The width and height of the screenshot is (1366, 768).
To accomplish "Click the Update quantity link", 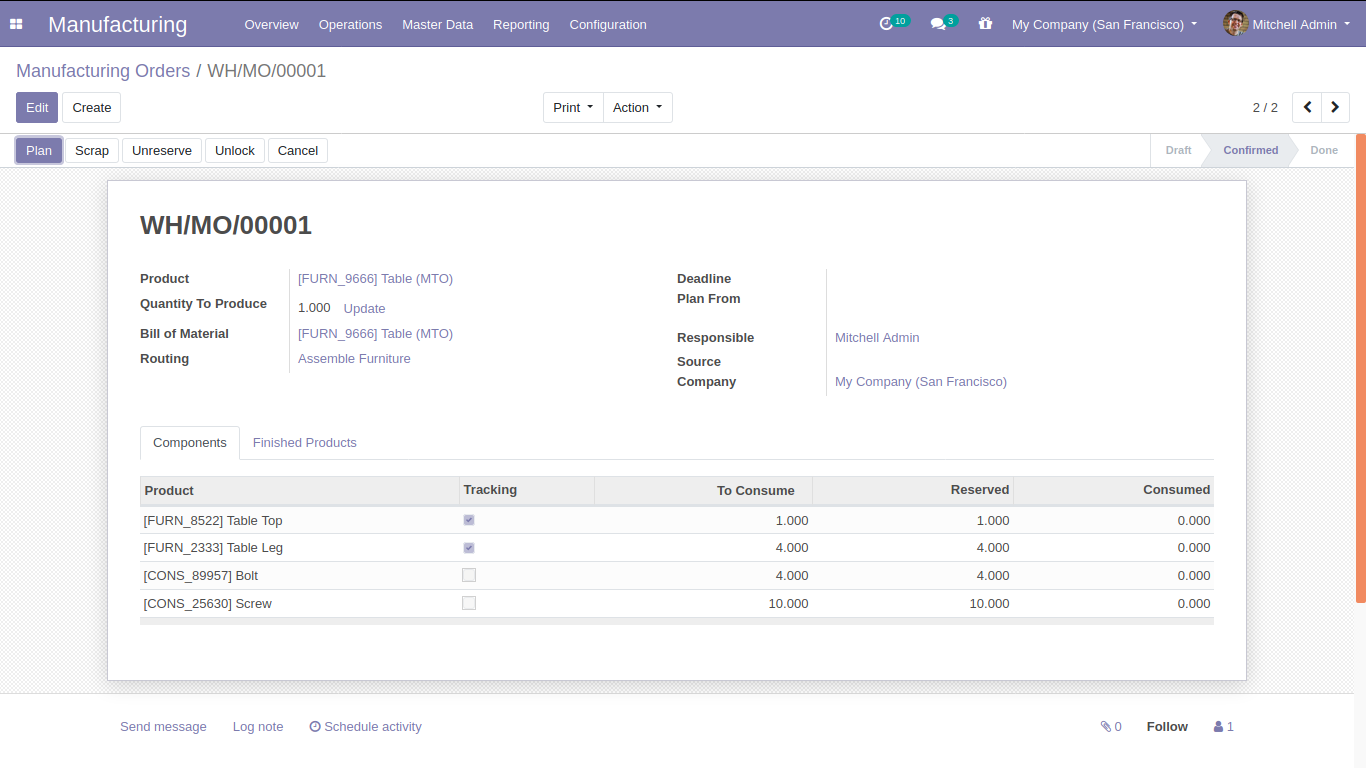I will coord(364,309).
